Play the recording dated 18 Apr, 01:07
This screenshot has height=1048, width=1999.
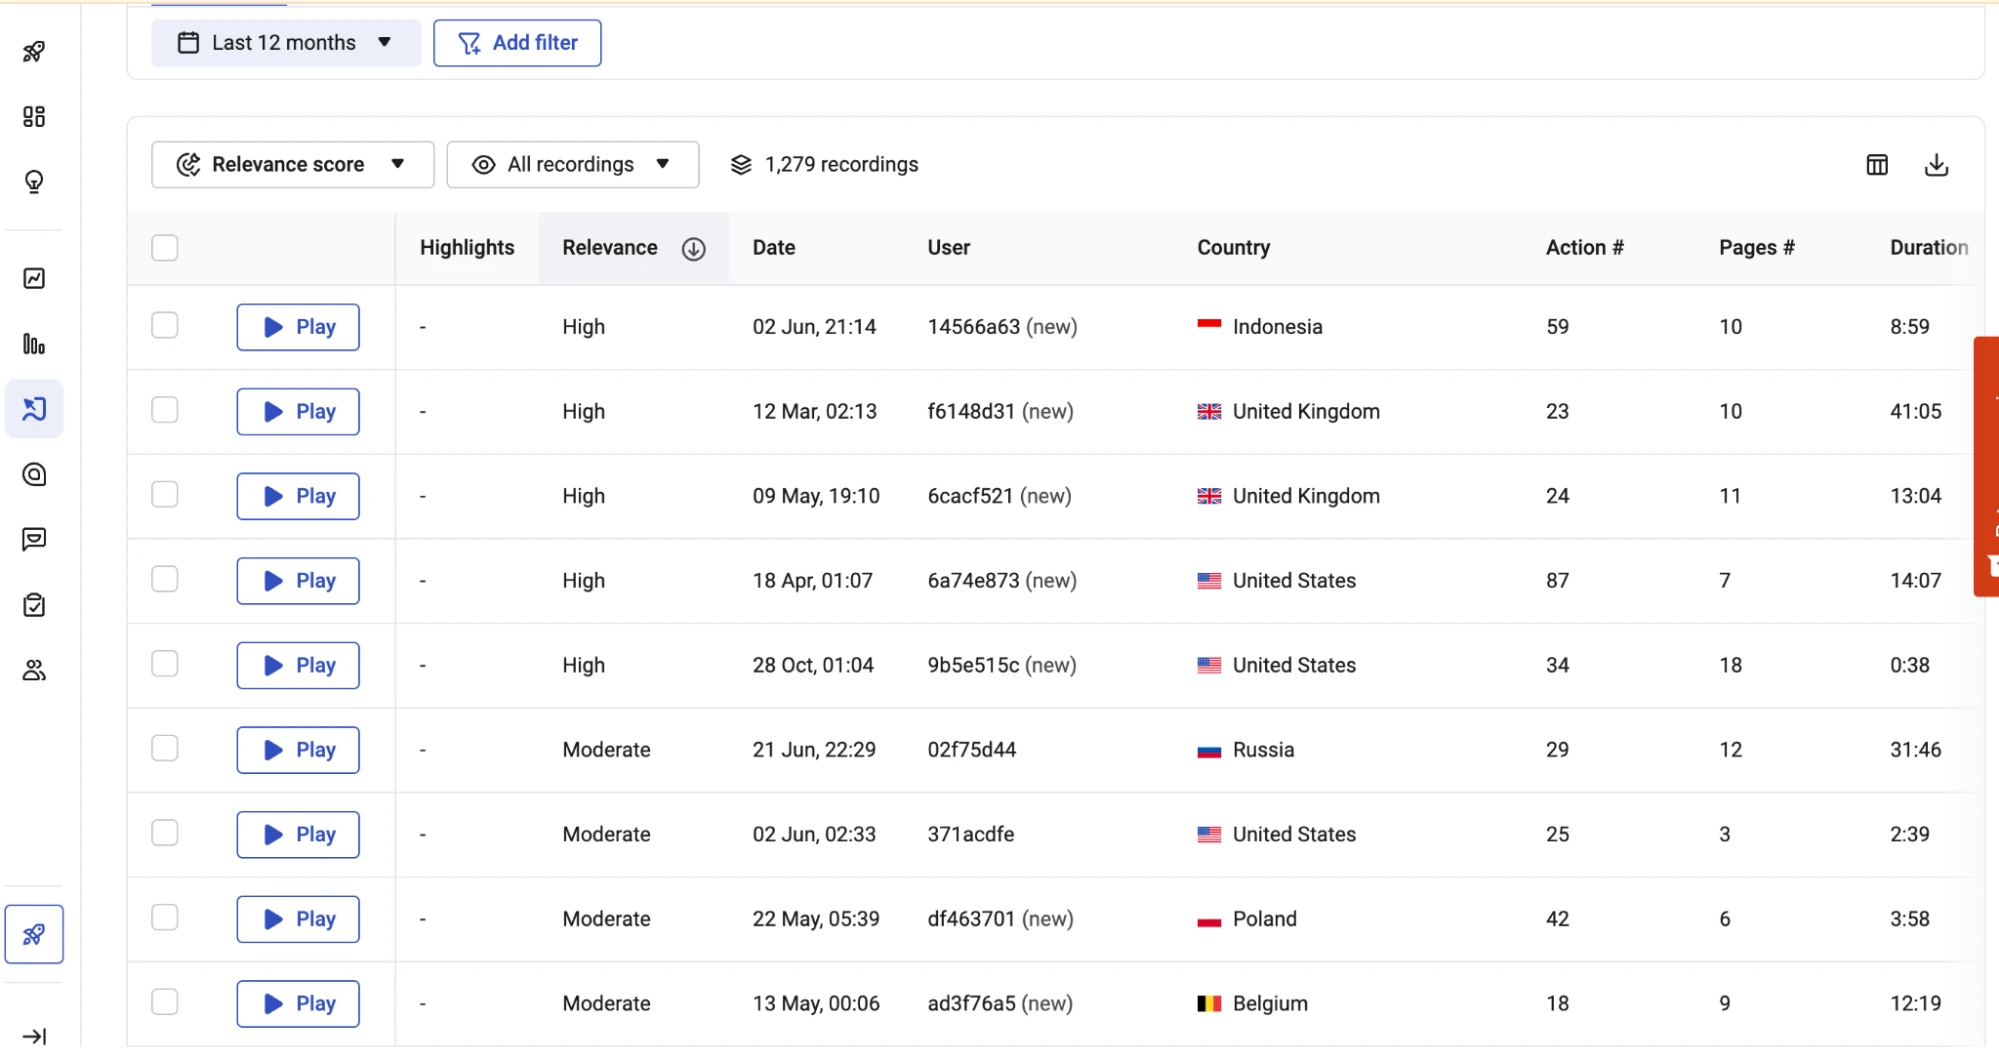298,581
